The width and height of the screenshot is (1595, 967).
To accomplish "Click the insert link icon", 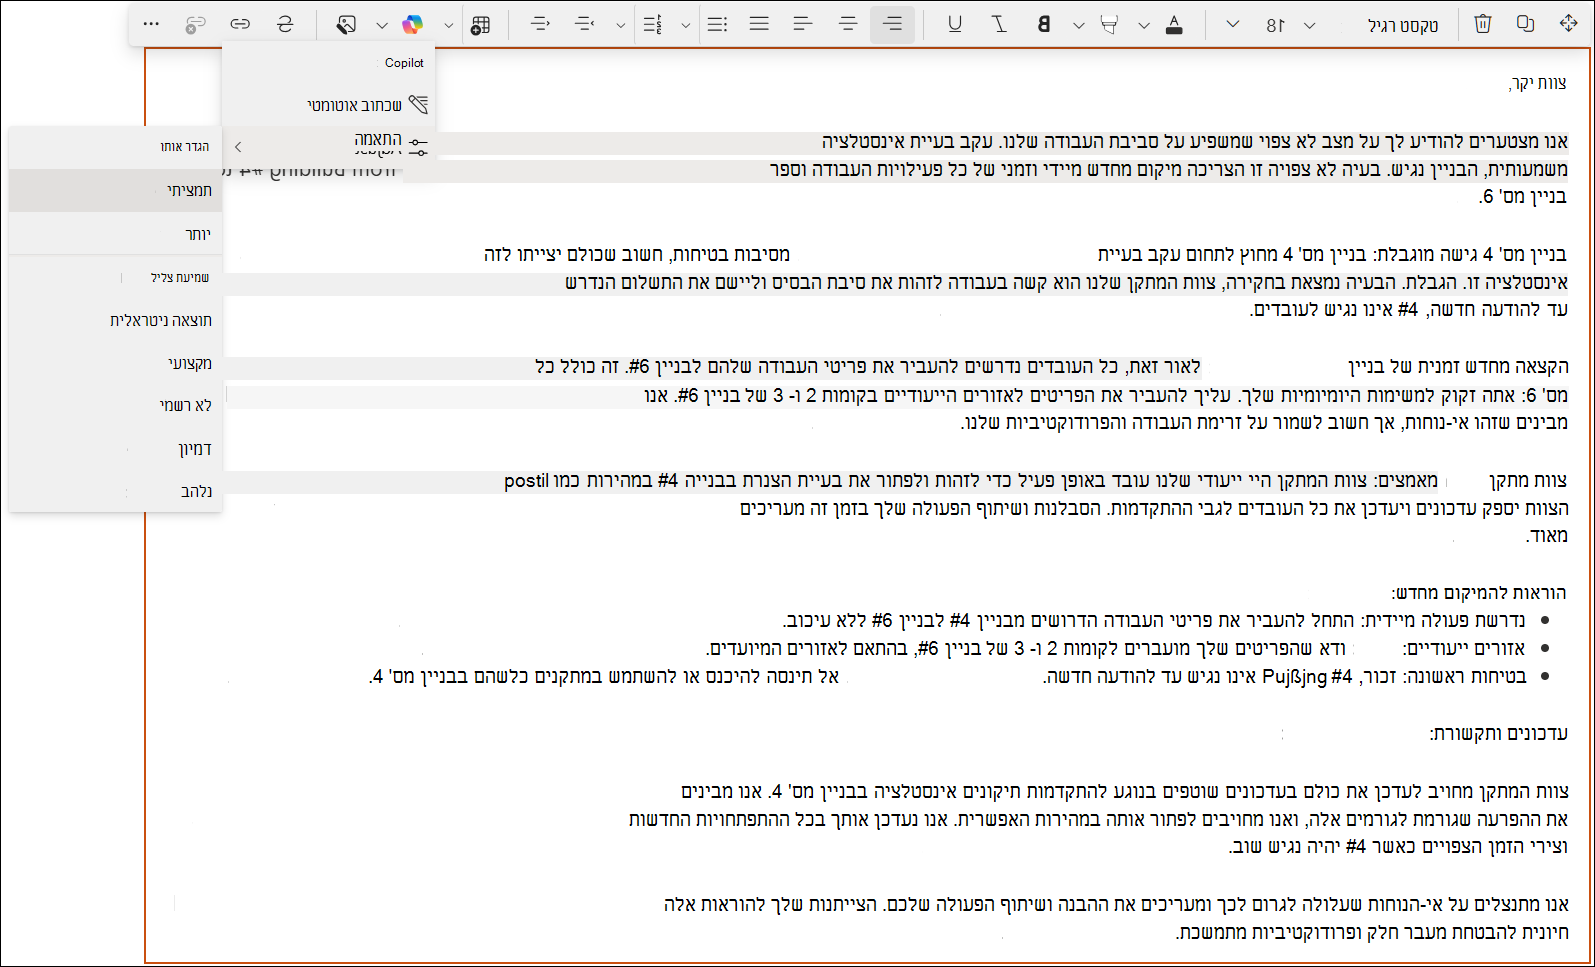I will 240,24.
